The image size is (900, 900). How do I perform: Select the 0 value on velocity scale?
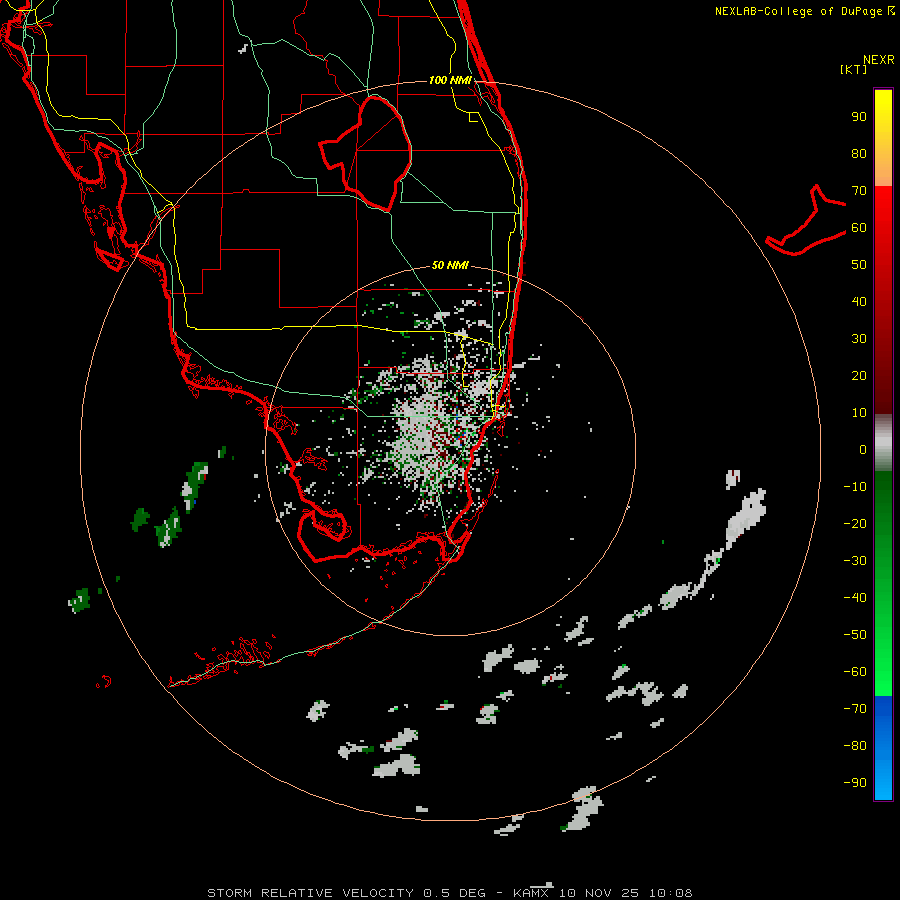point(863,450)
